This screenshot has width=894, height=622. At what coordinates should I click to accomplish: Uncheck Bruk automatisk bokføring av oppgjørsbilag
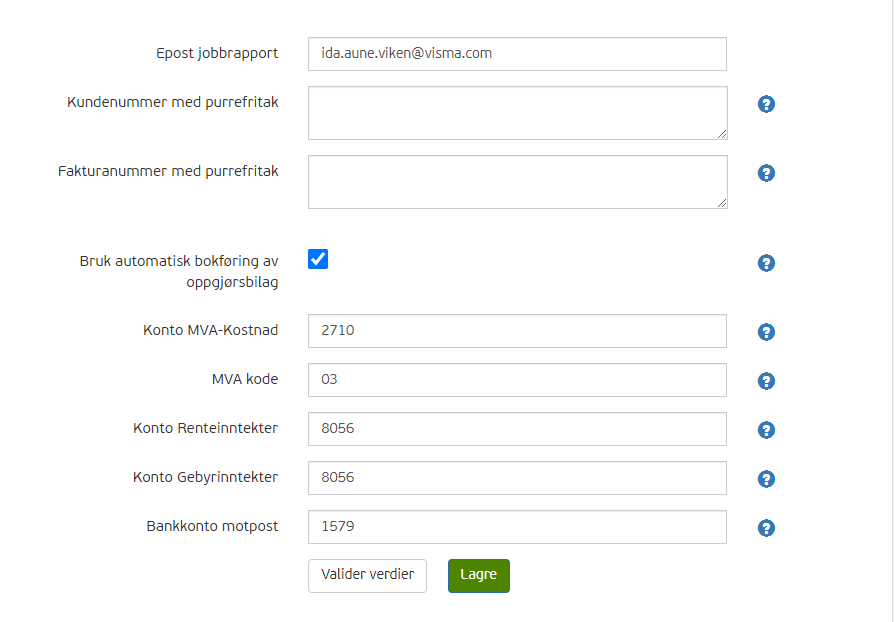click(318, 259)
